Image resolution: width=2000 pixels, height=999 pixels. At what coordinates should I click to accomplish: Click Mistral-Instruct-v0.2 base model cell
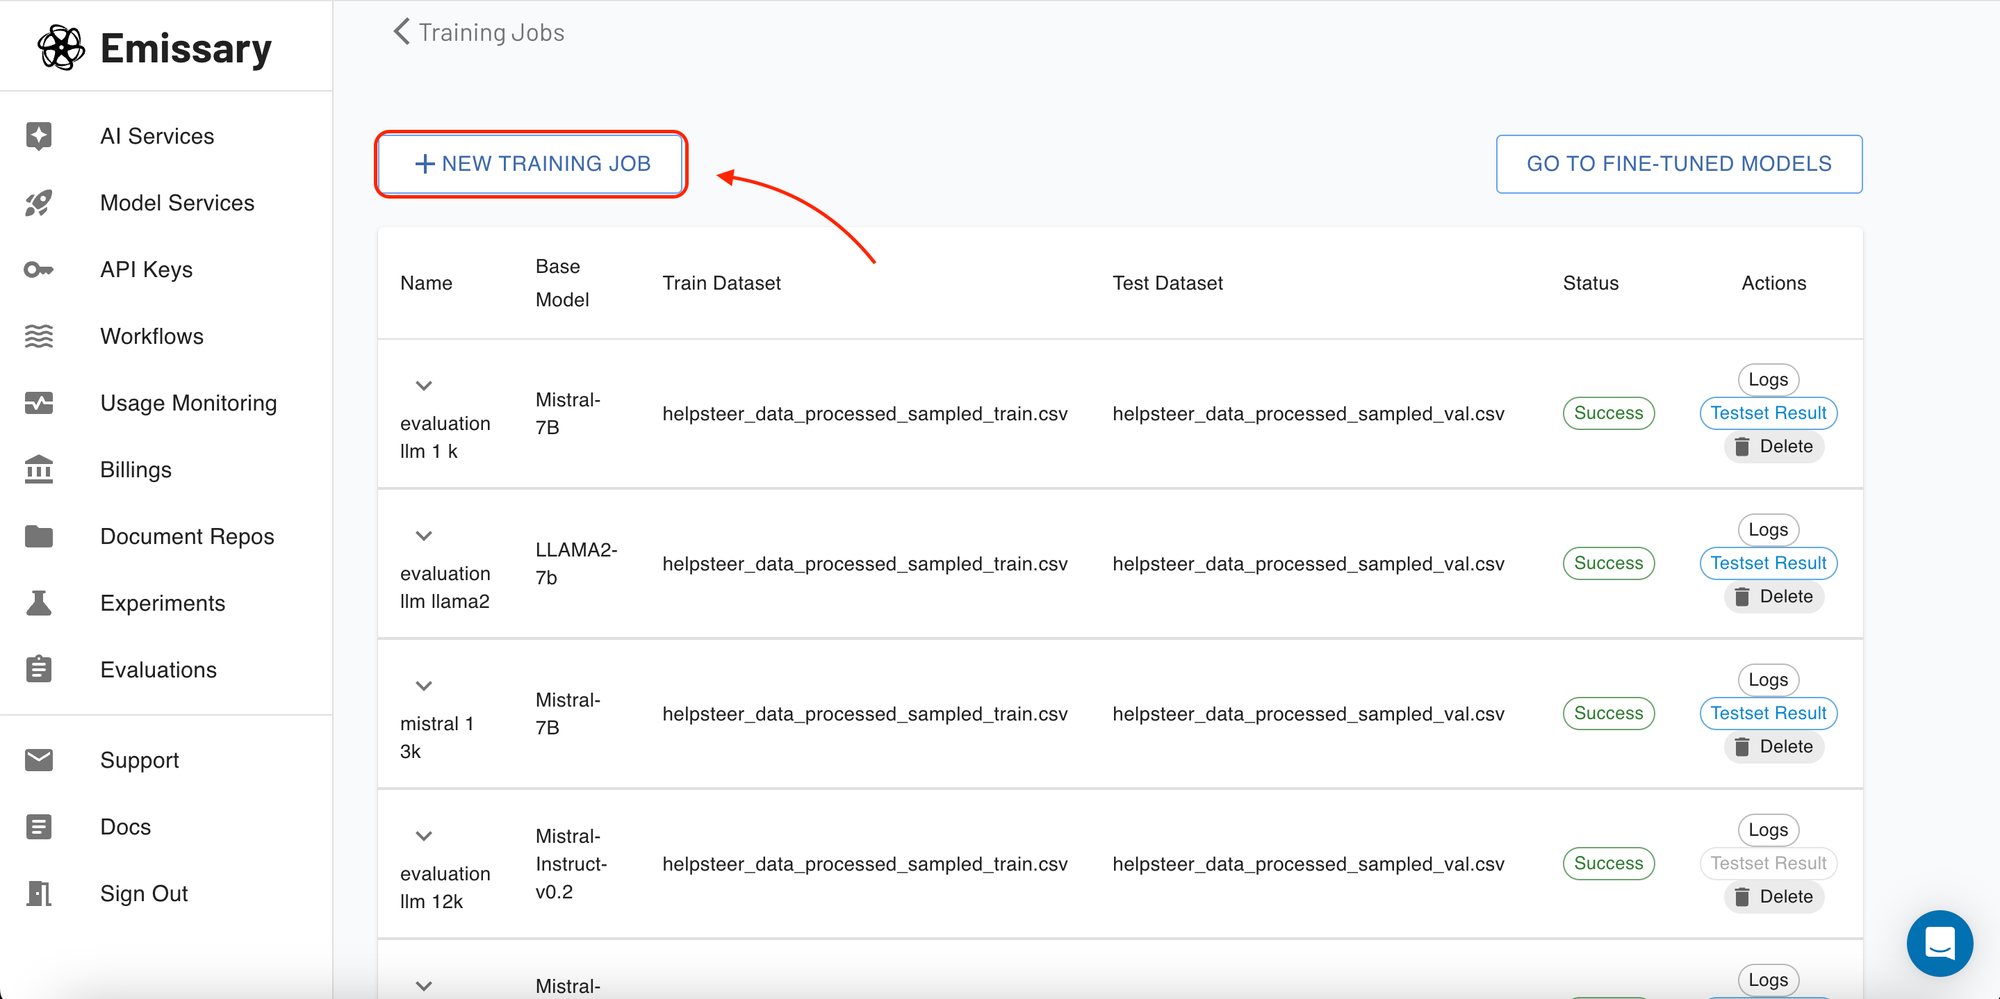571,863
